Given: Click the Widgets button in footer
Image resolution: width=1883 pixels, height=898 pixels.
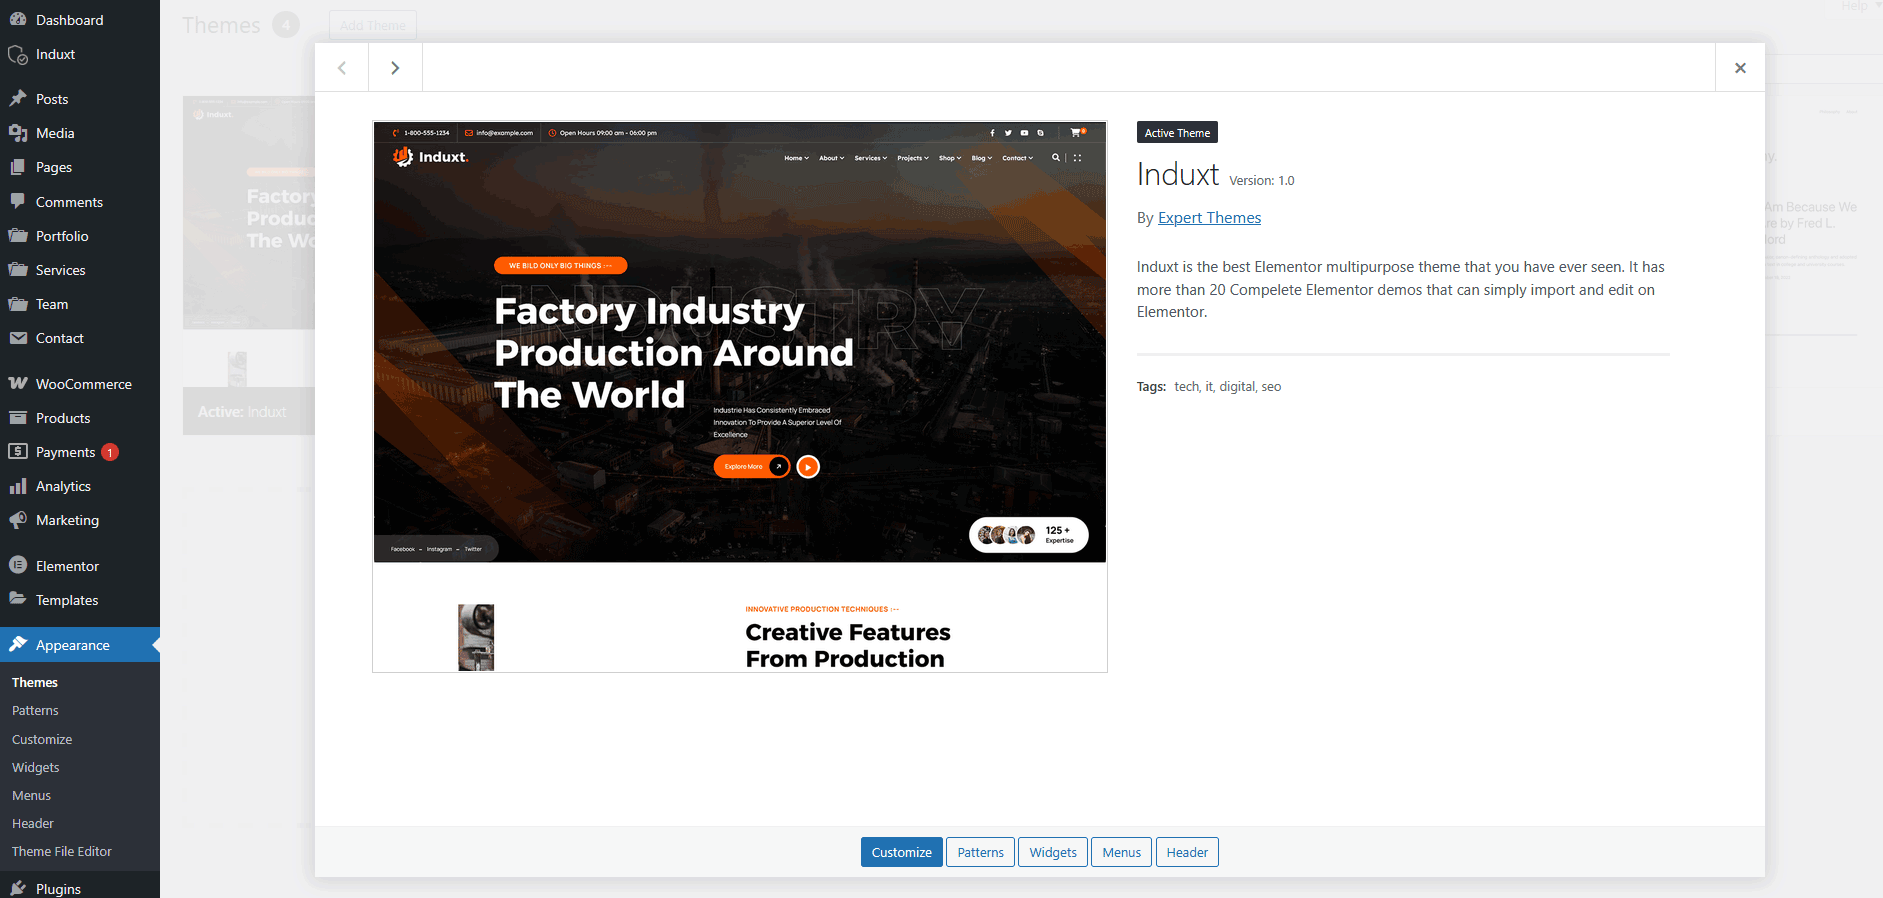Looking at the screenshot, I should (1053, 852).
